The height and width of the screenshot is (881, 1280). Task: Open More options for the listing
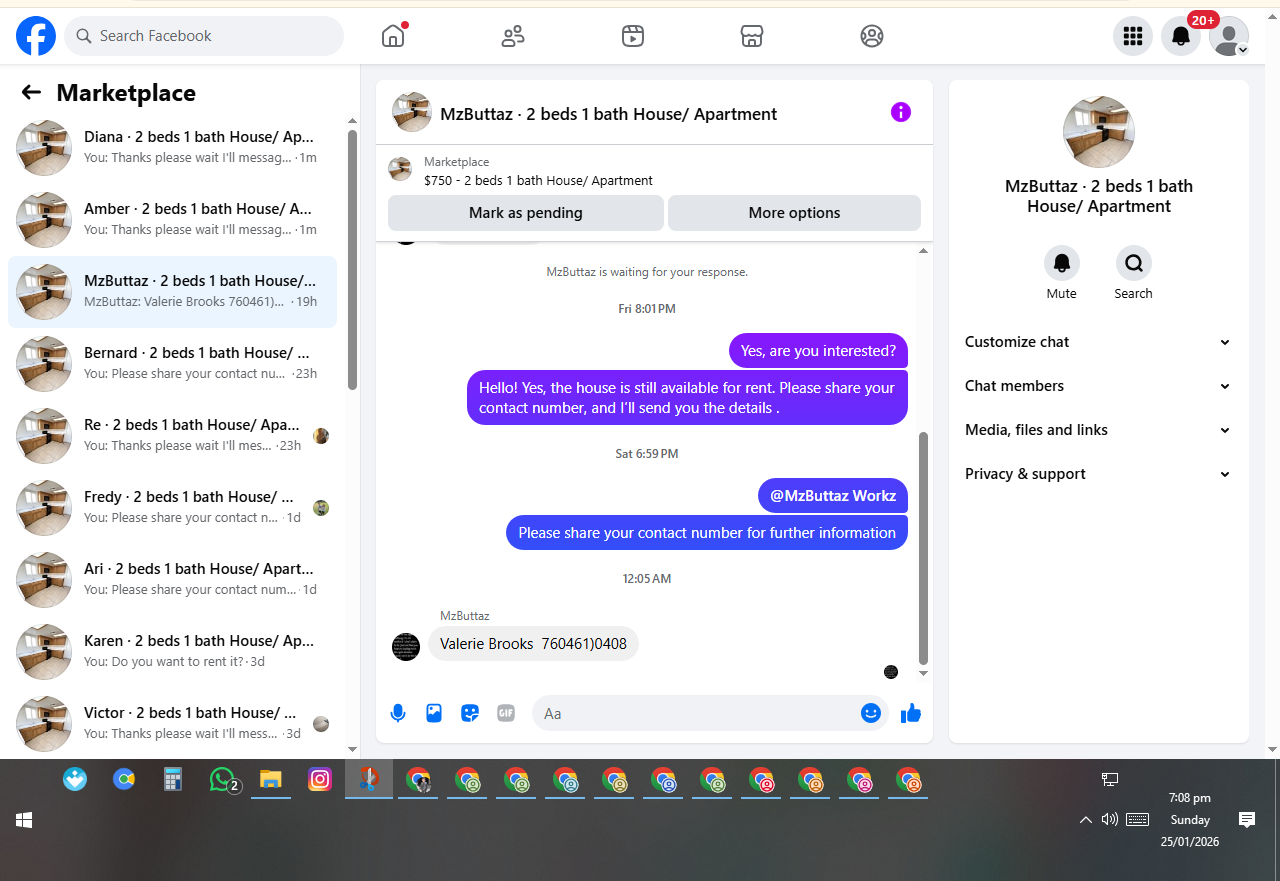795,213
